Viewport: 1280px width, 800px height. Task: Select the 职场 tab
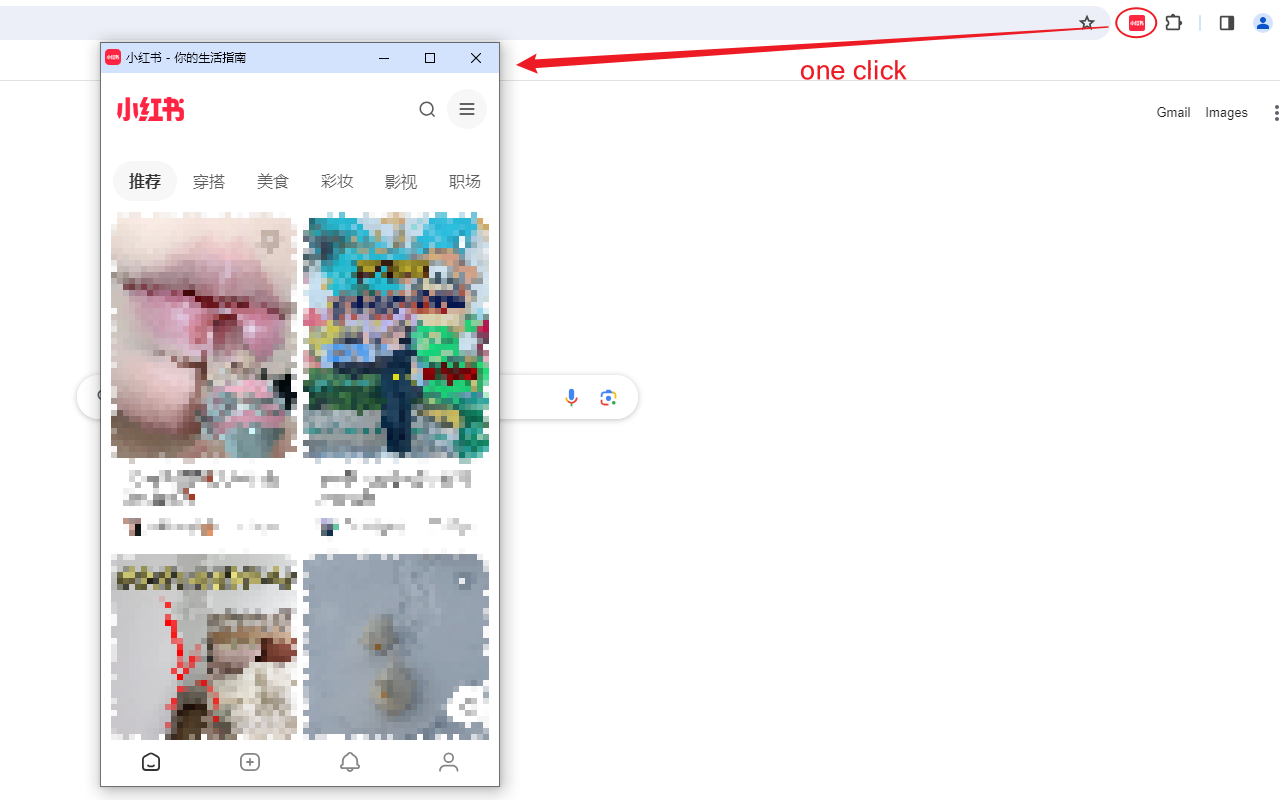[x=465, y=182]
